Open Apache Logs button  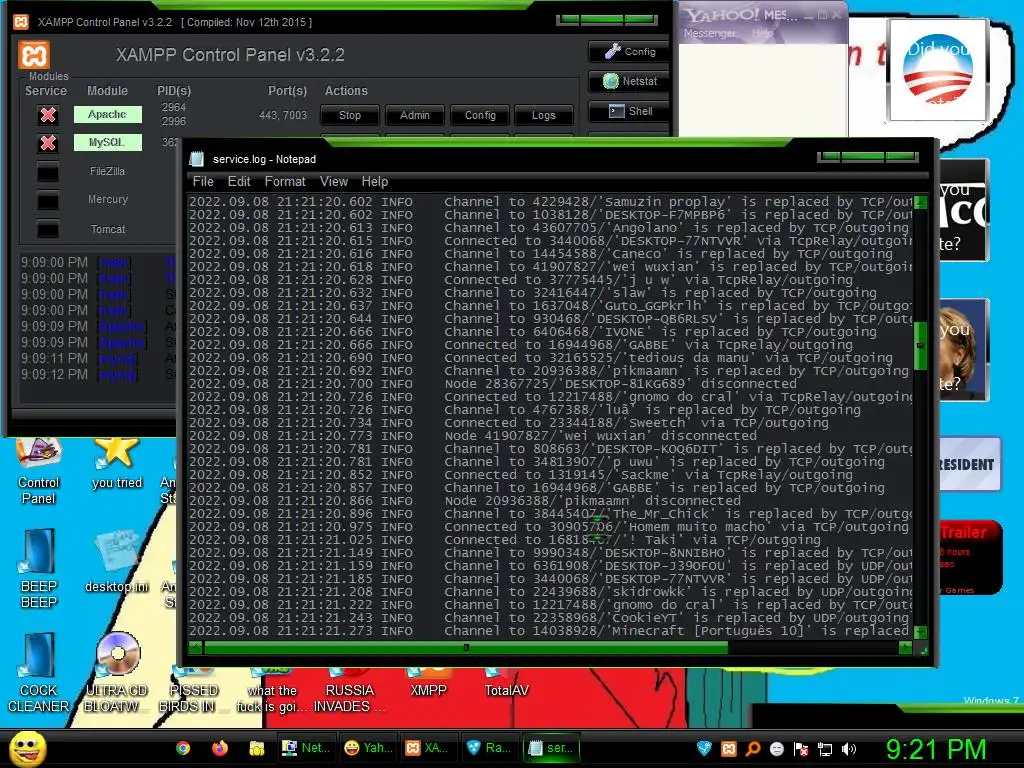click(543, 115)
